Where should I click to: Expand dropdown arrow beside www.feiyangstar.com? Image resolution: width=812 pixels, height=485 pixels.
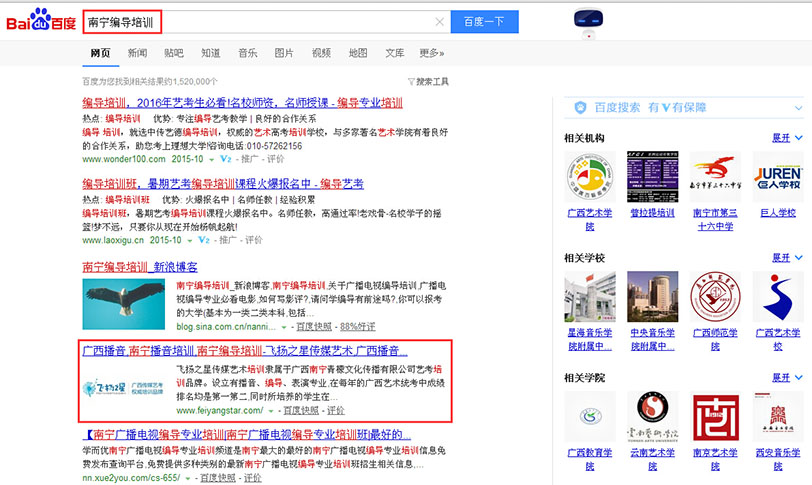point(270,411)
